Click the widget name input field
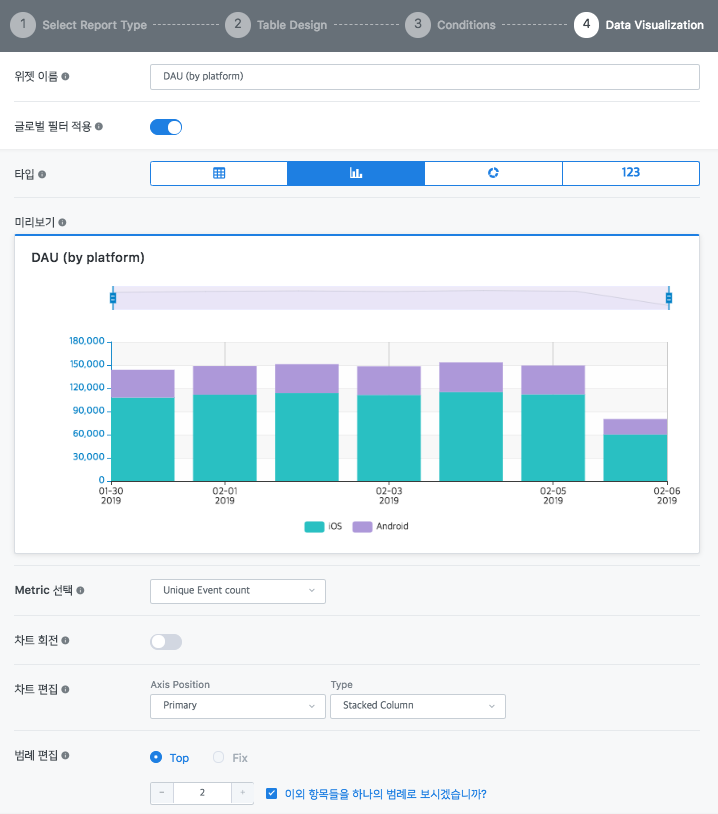The image size is (718, 814). (x=425, y=77)
